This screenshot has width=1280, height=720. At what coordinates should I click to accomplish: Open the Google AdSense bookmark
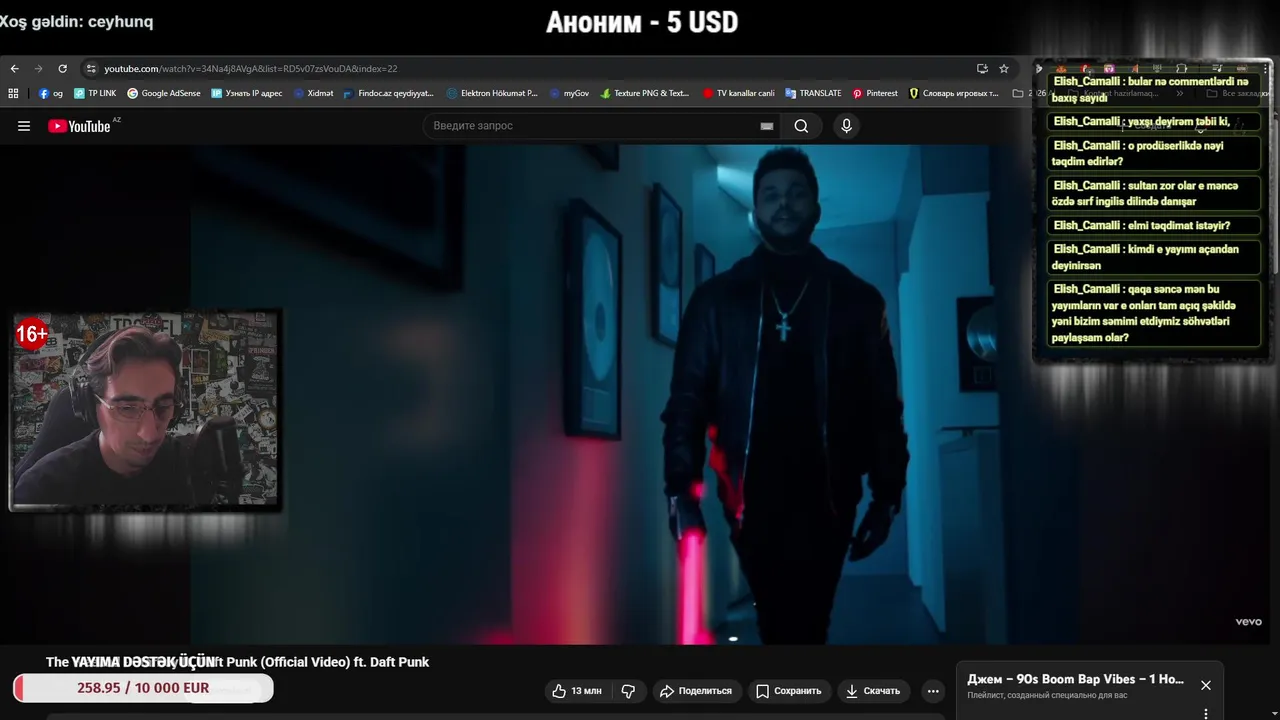click(x=164, y=93)
